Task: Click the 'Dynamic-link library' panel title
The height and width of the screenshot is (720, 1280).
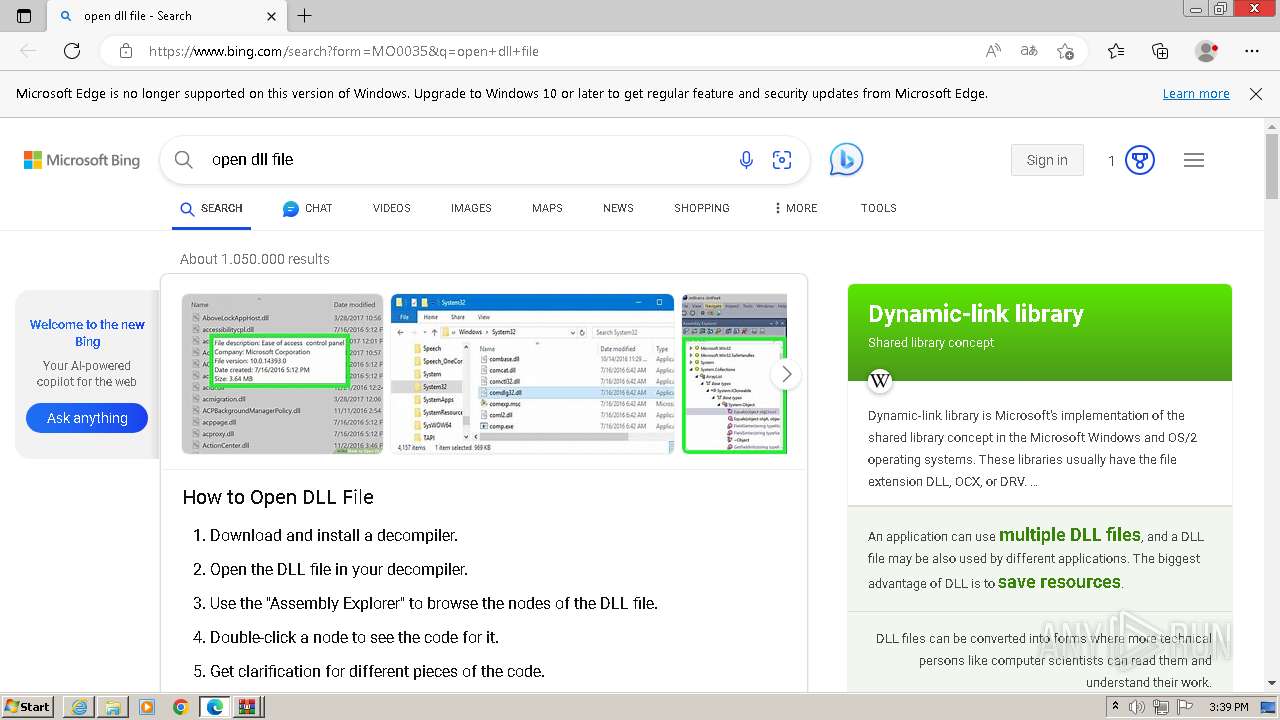Action: coord(976,314)
